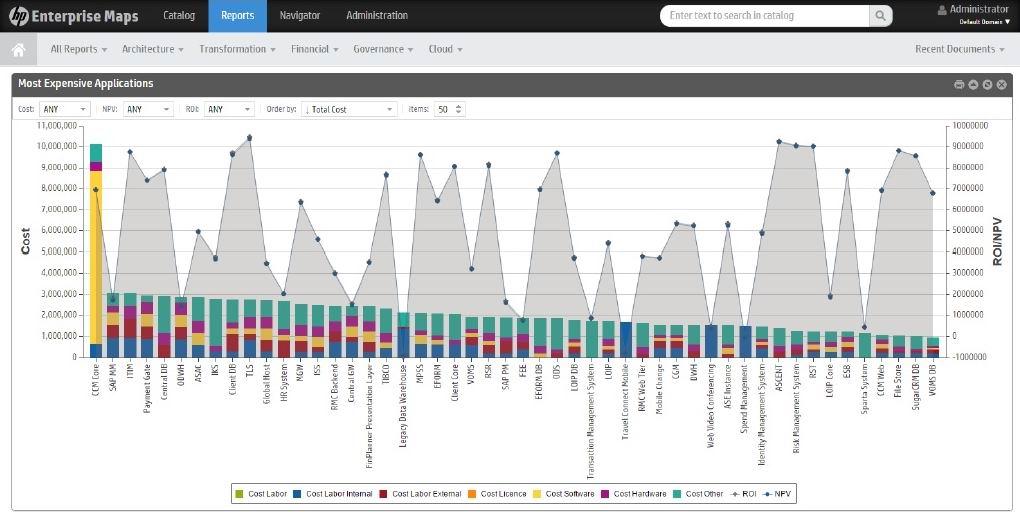The image size is (1020, 512).
Task: Print the Most Expensive Applications report
Action: [959, 85]
